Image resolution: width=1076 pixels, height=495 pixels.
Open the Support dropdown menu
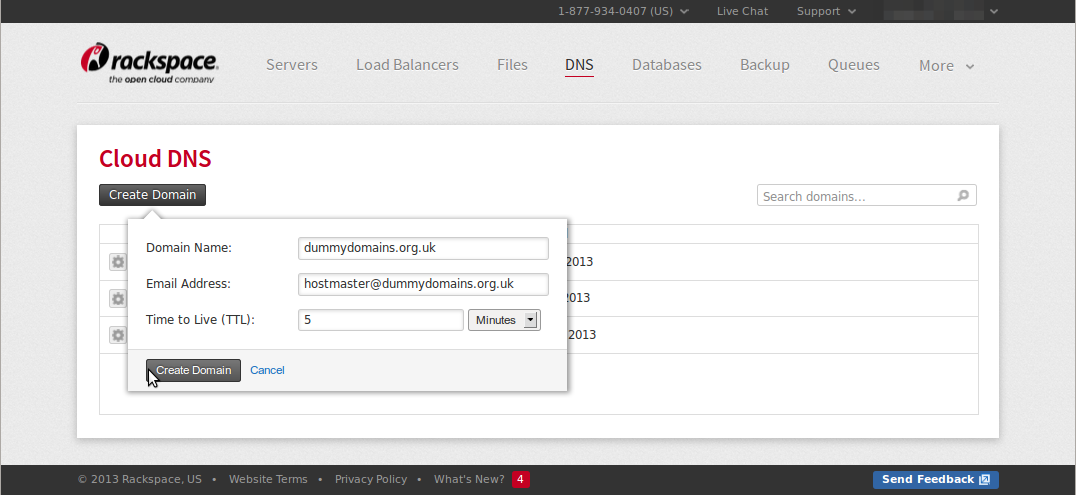[826, 11]
